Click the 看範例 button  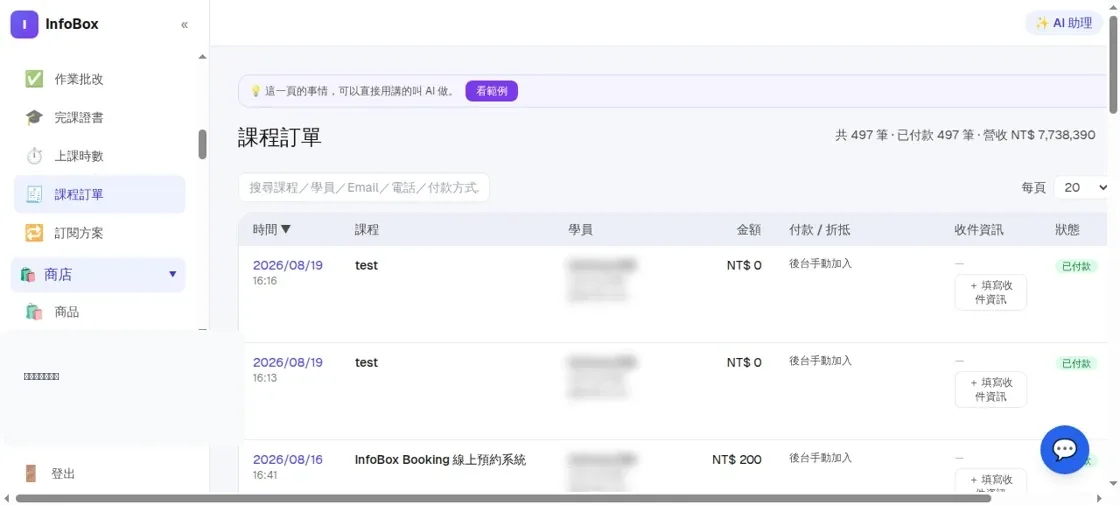click(x=491, y=91)
